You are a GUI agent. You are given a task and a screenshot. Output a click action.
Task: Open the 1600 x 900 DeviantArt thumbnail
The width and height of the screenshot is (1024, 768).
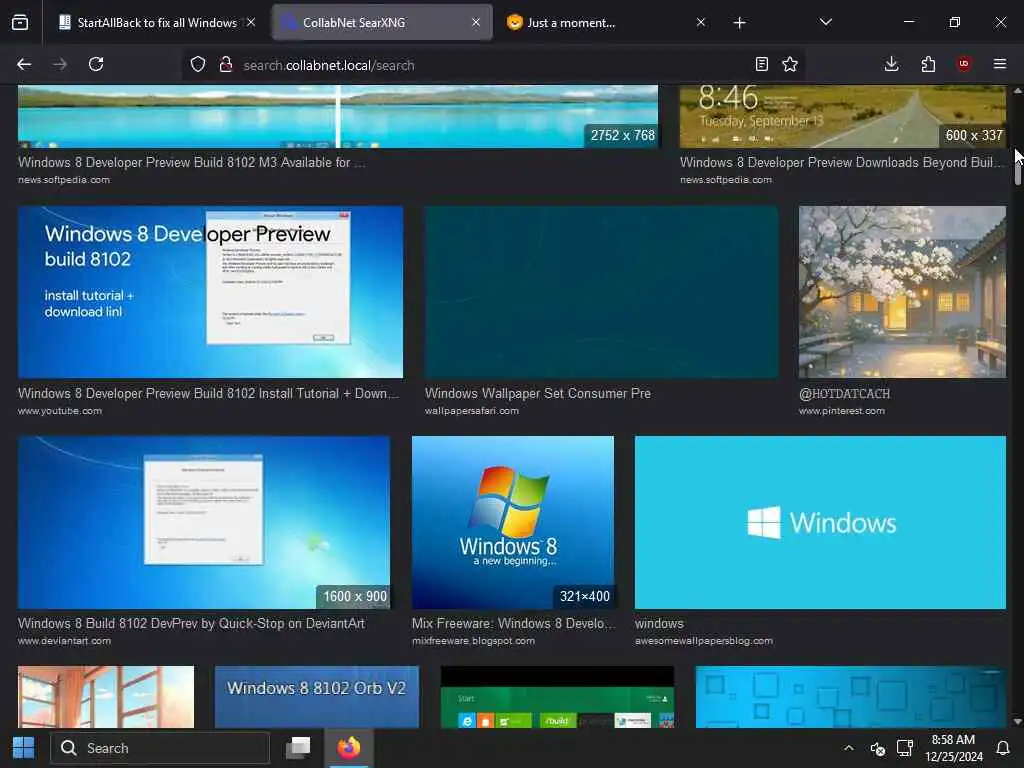point(204,522)
